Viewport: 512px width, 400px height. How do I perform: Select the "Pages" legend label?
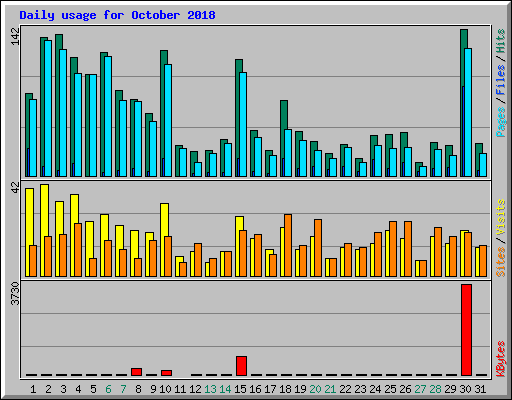pos(501,122)
